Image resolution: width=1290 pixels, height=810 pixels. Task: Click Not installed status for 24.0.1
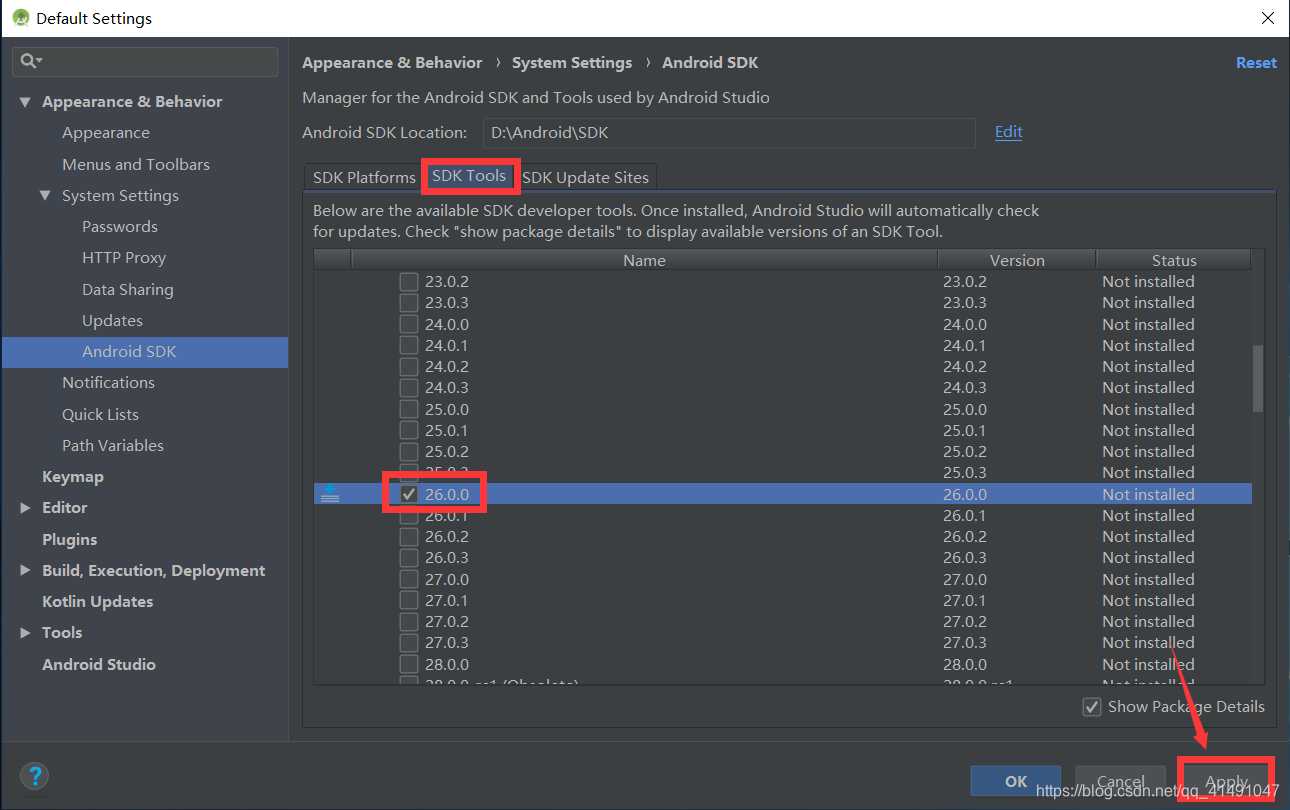(x=1148, y=345)
